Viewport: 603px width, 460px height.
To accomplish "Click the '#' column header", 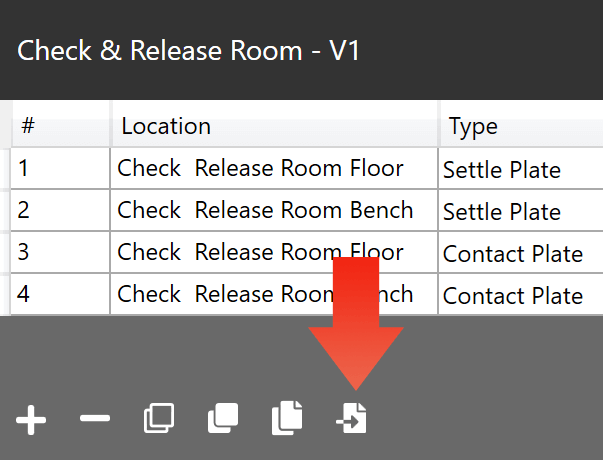I will point(60,127).
